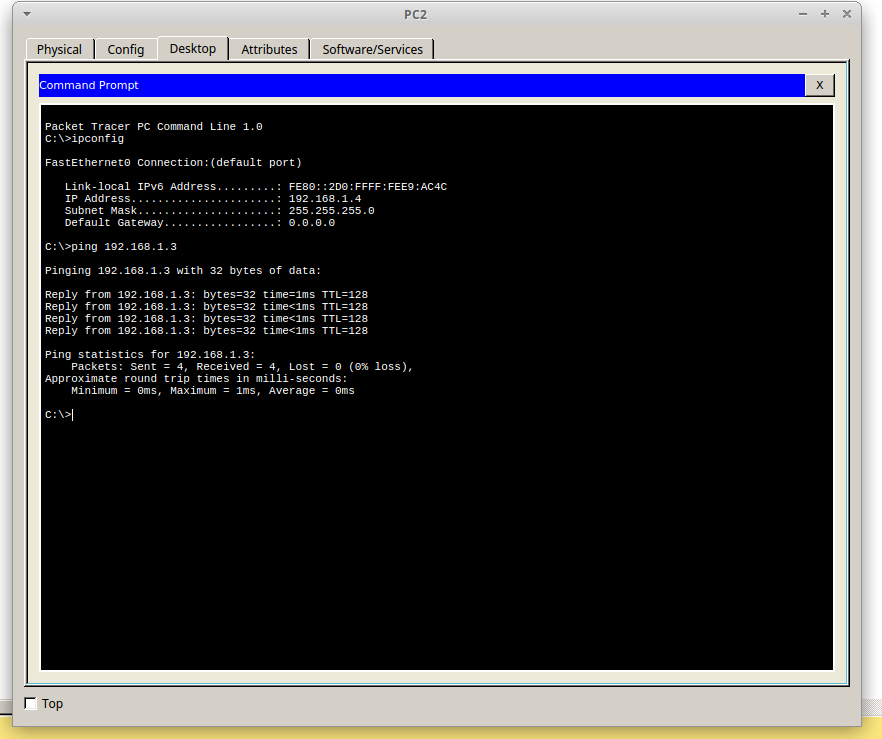Switch to Software/Services tab
The height and width of the screenshot is (739, 882).
coord(372,49)
